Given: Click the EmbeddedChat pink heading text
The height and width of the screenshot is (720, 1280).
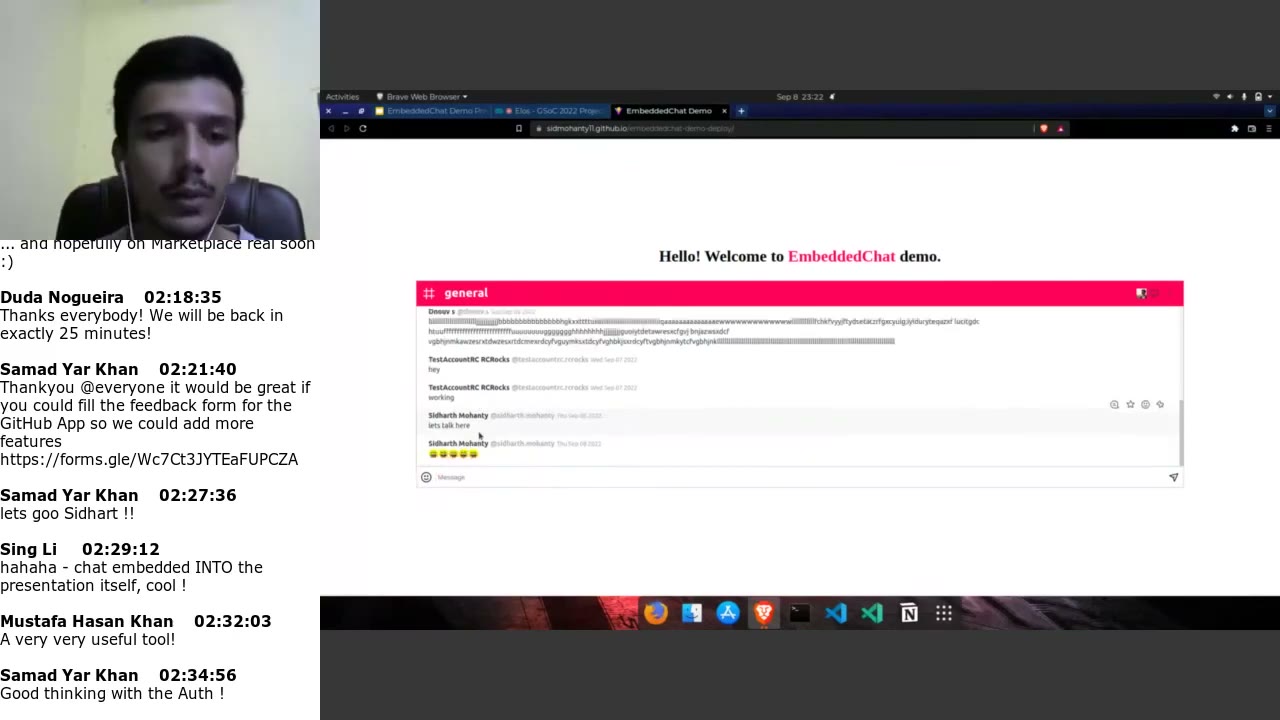Looking at the screenshot, I should point(841,256).
